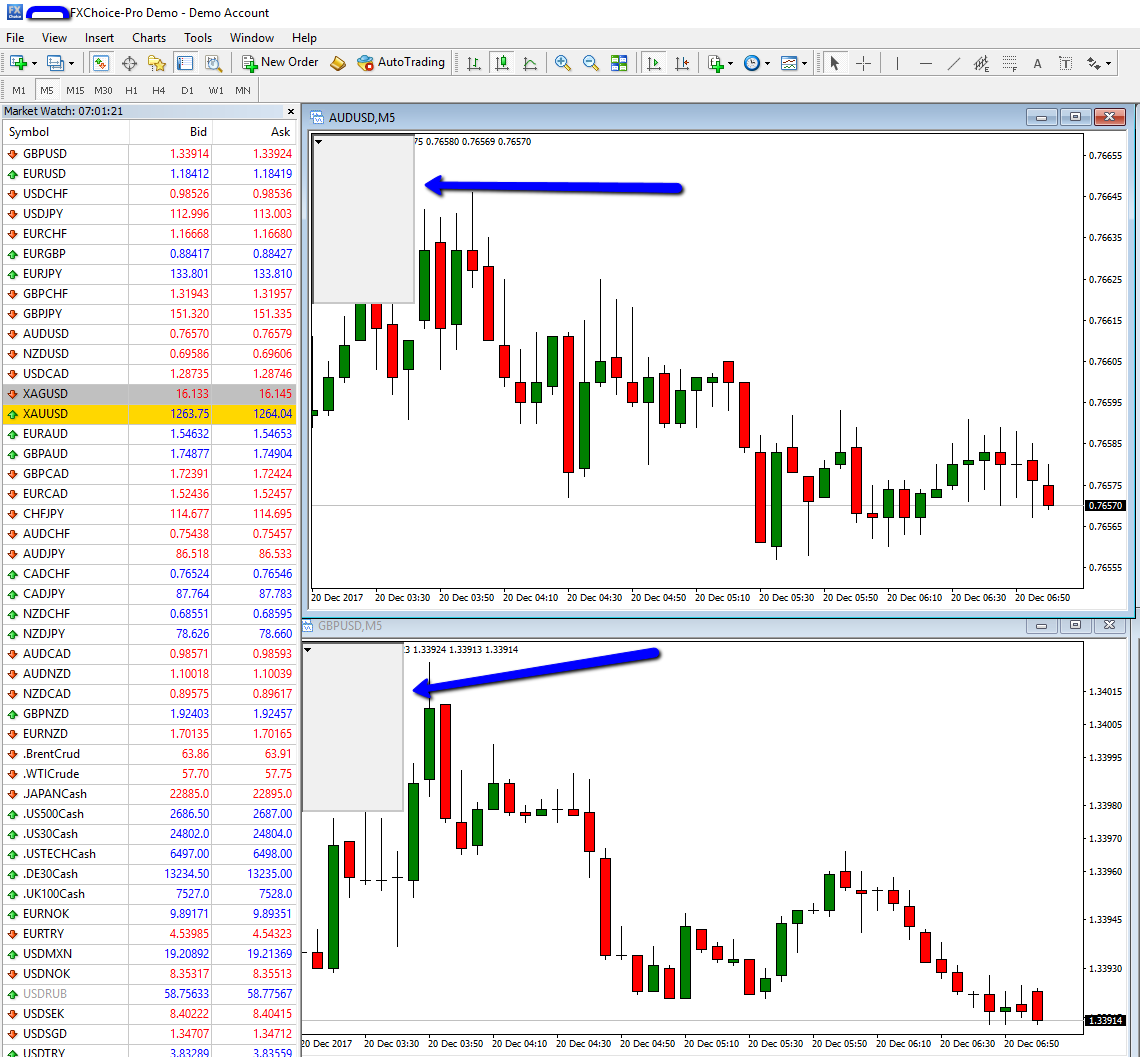The height and width of the screenshot is (1057, 1140).
Task: Open the Templates icon
Action: (x=789, y=63)
